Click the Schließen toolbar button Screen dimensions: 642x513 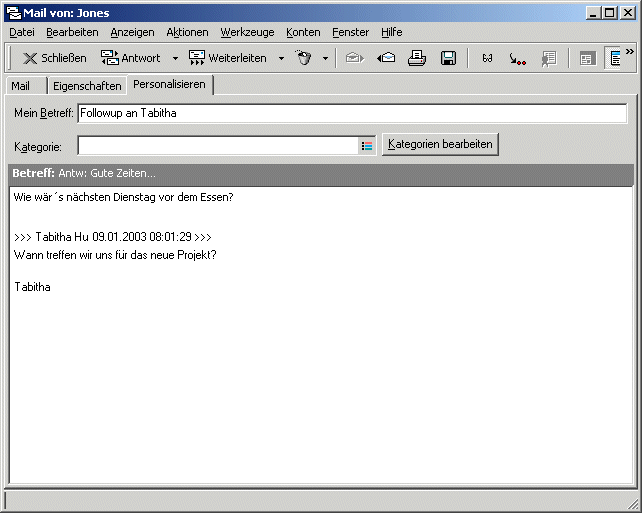tap(54, 58)
